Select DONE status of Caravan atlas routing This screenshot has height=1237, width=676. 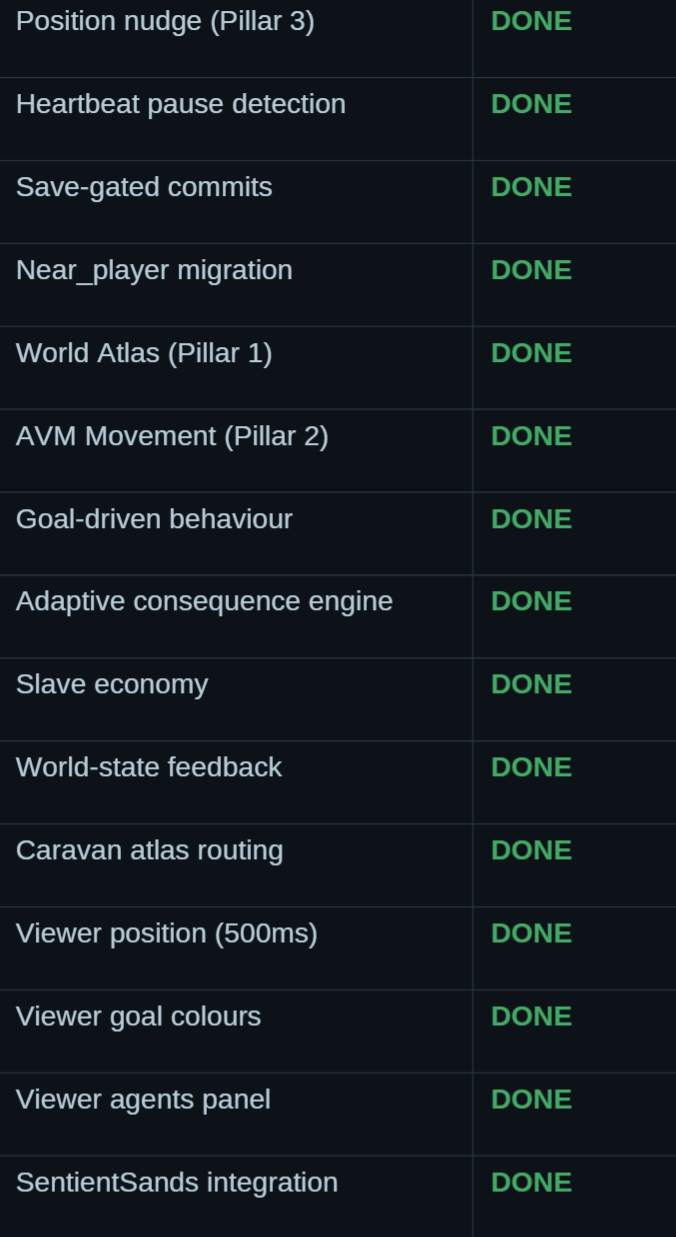(x=531, y=850)
